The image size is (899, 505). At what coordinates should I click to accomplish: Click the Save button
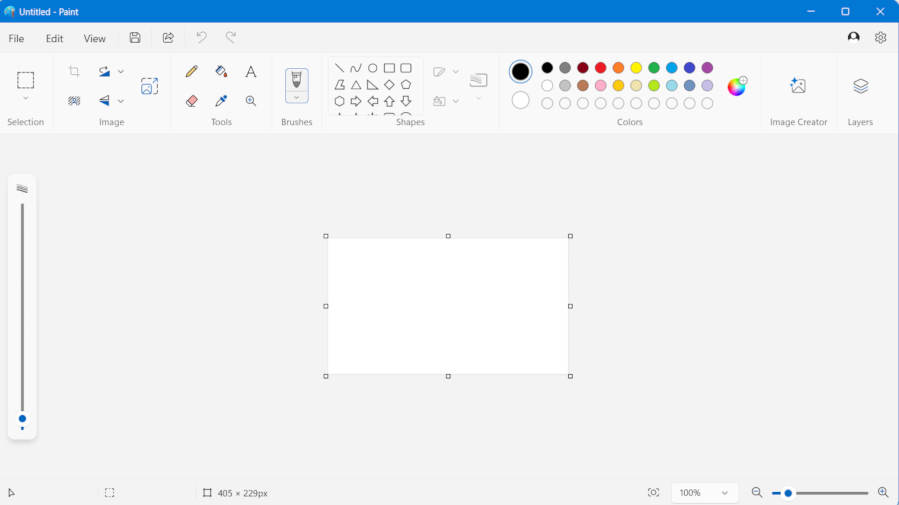pos(135,38)
